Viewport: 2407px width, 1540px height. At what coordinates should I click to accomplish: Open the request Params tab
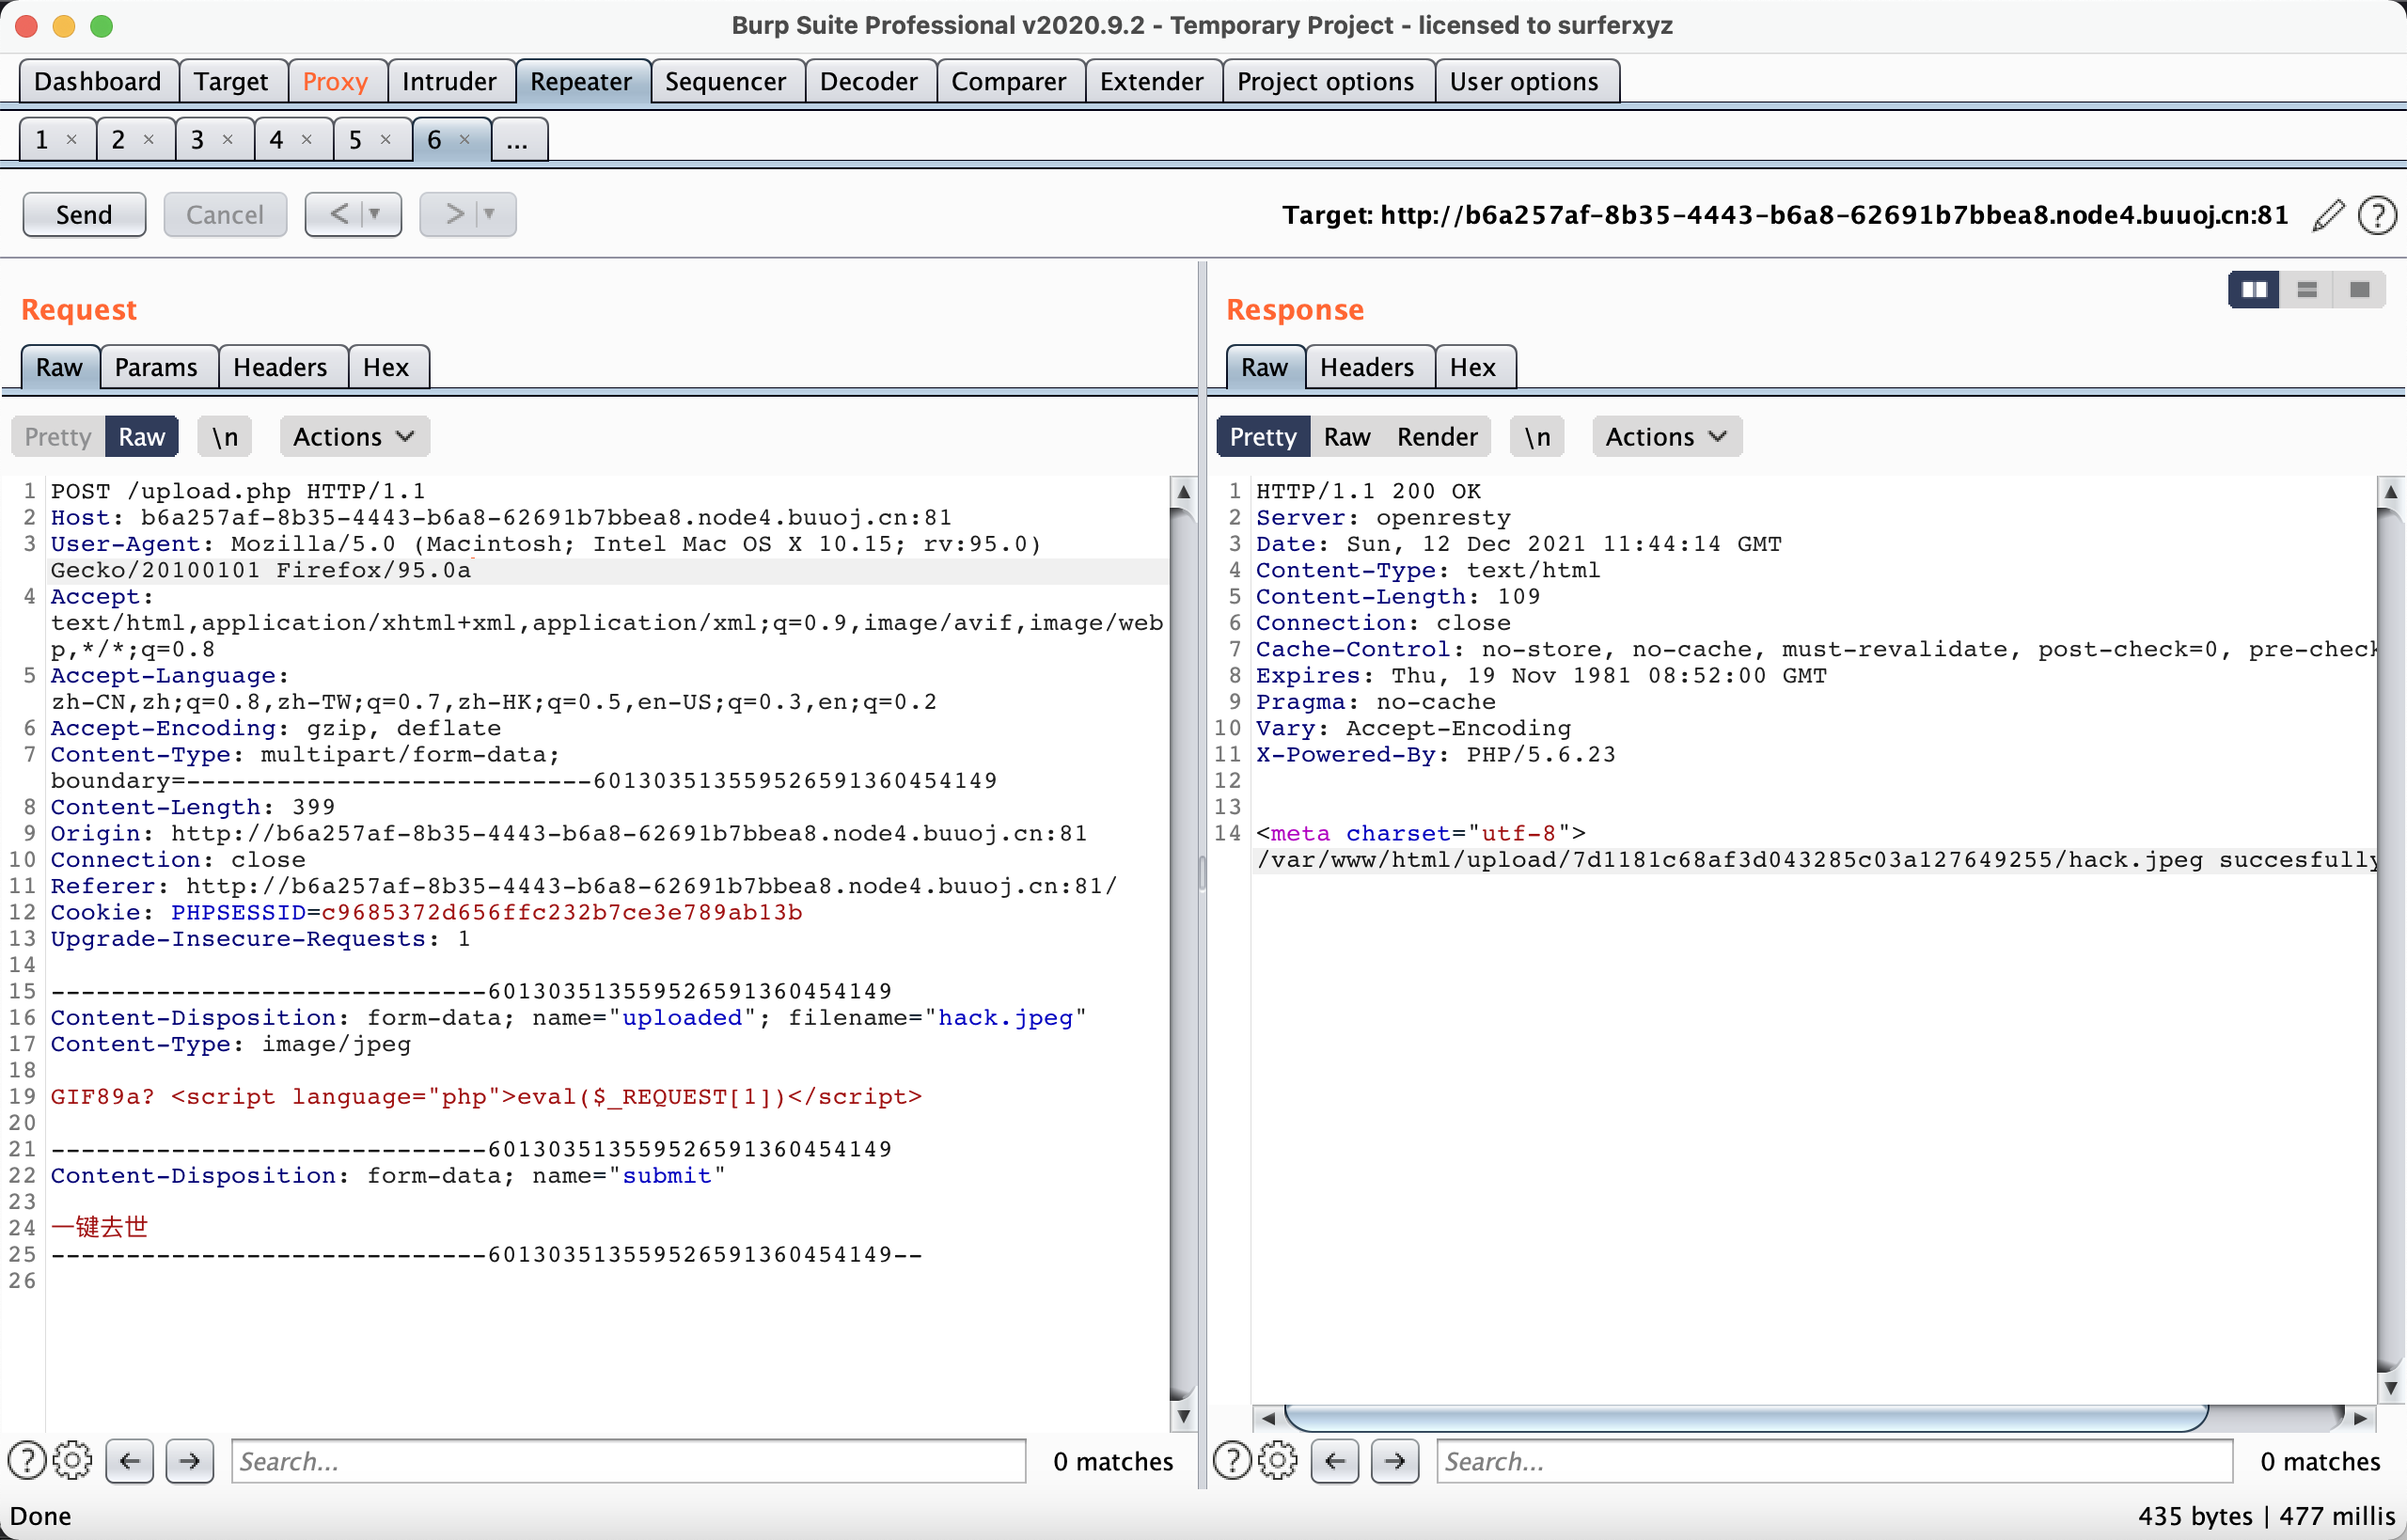click(x=156, y=367)
